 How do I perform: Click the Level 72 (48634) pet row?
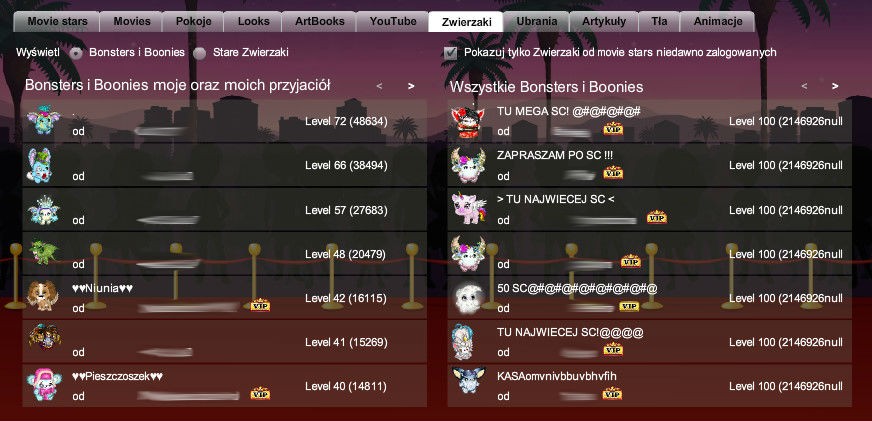[x=225, y=121]
